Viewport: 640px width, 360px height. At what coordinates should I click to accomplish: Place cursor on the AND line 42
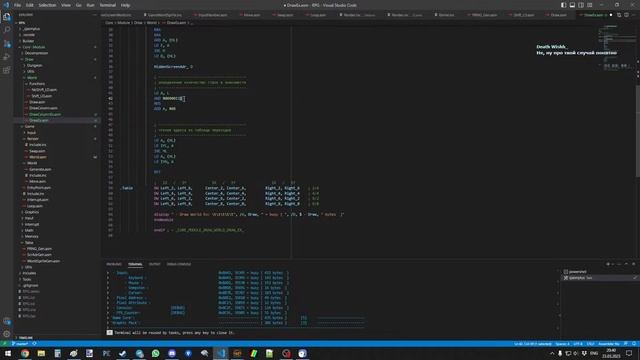click(168, 98)
